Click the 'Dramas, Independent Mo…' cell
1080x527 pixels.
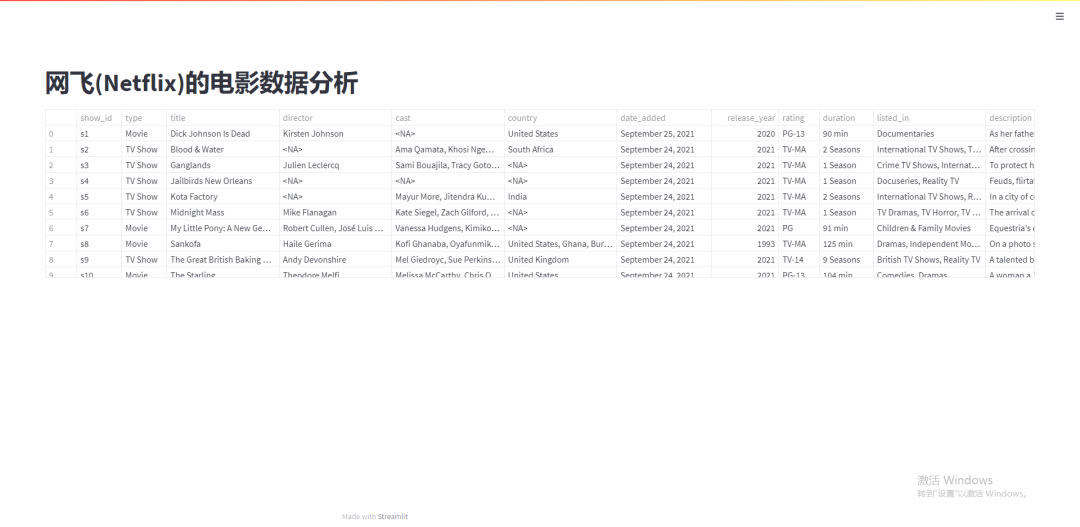tap(930, 244)
